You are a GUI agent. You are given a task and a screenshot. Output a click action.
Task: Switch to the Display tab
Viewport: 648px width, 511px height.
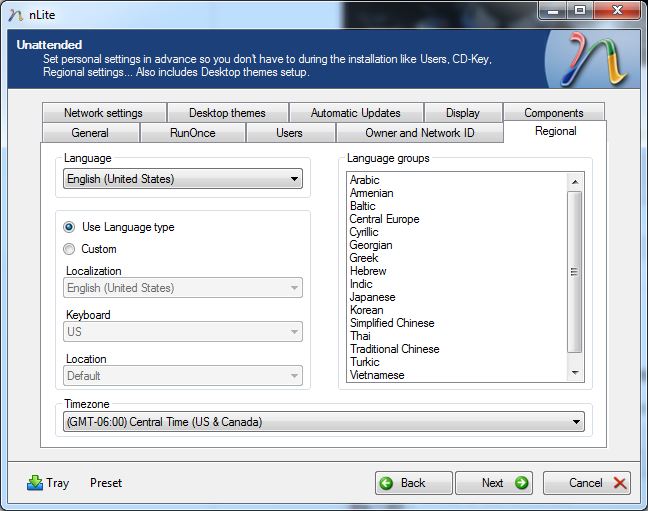coord(463,112)
